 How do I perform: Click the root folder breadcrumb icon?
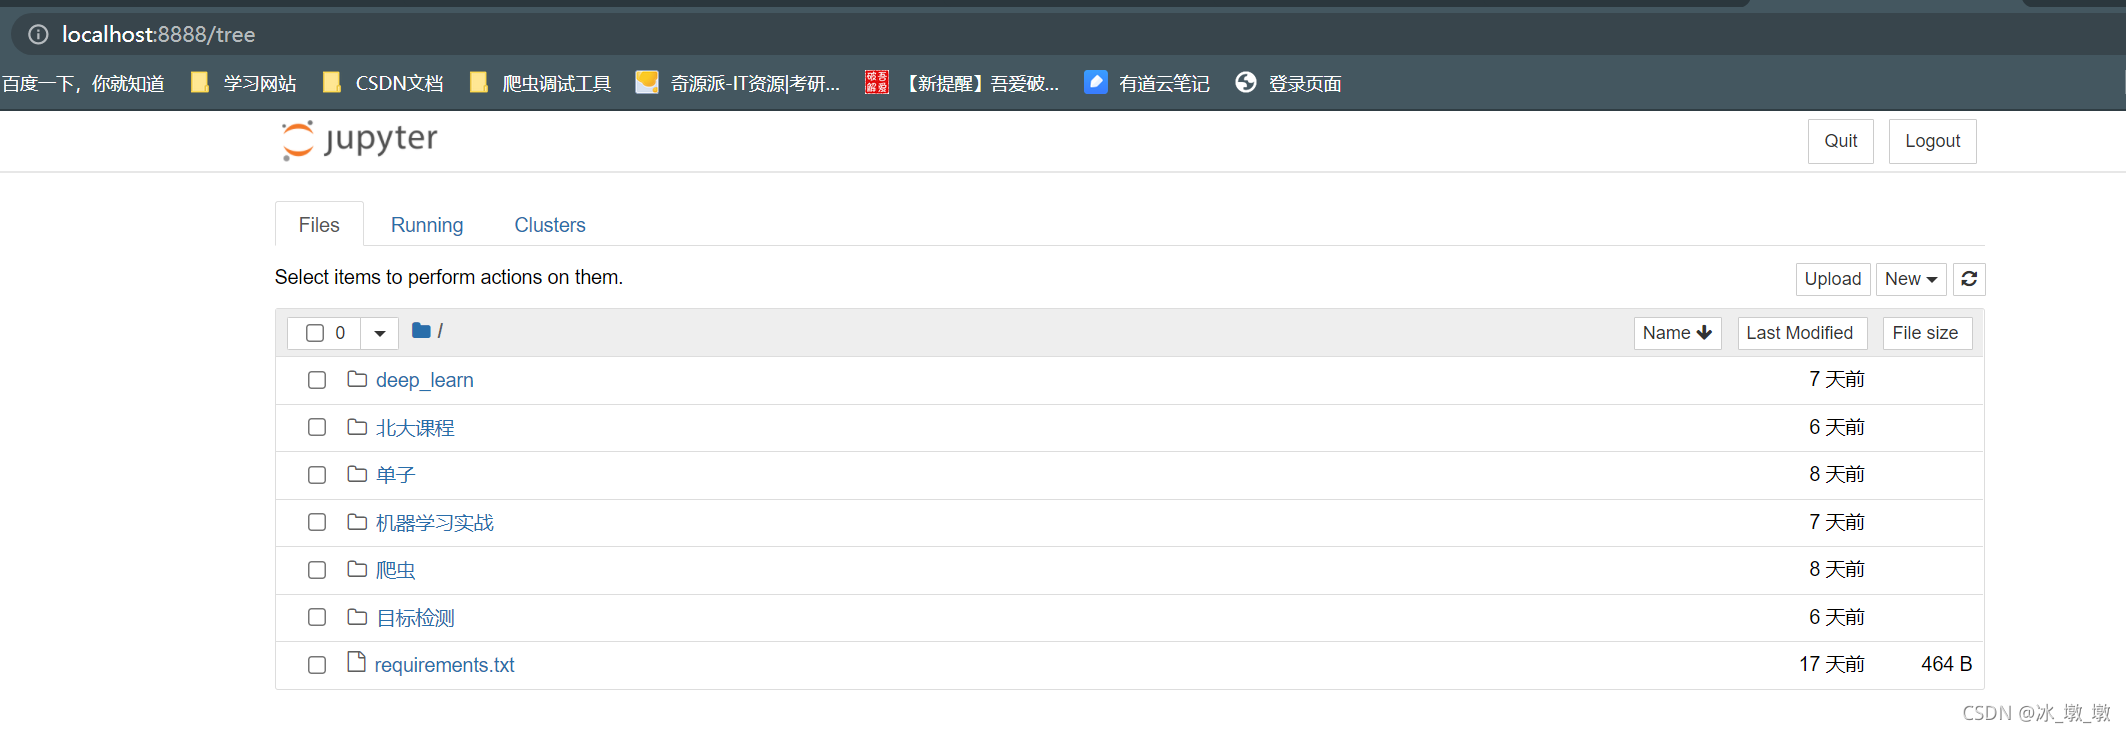(421, 330)
